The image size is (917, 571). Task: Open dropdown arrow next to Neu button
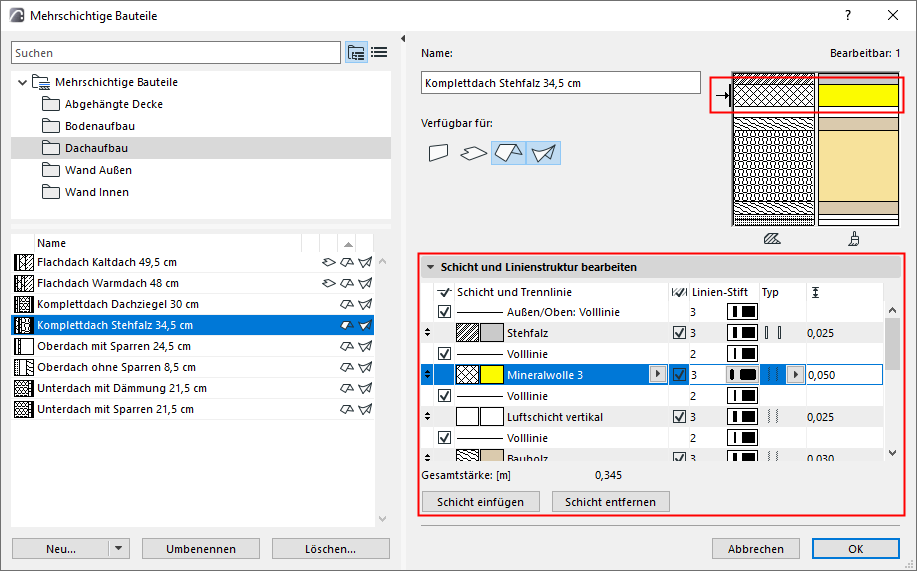(x=118, y=549)
